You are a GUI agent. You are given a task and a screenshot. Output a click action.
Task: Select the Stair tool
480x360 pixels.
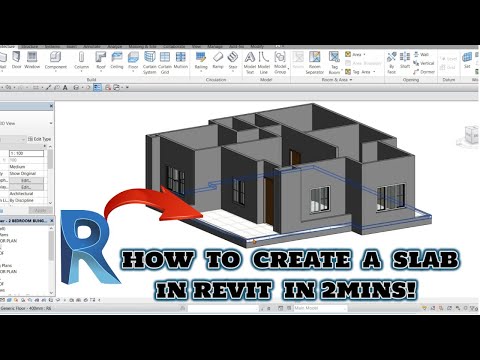tap(233, 60)
